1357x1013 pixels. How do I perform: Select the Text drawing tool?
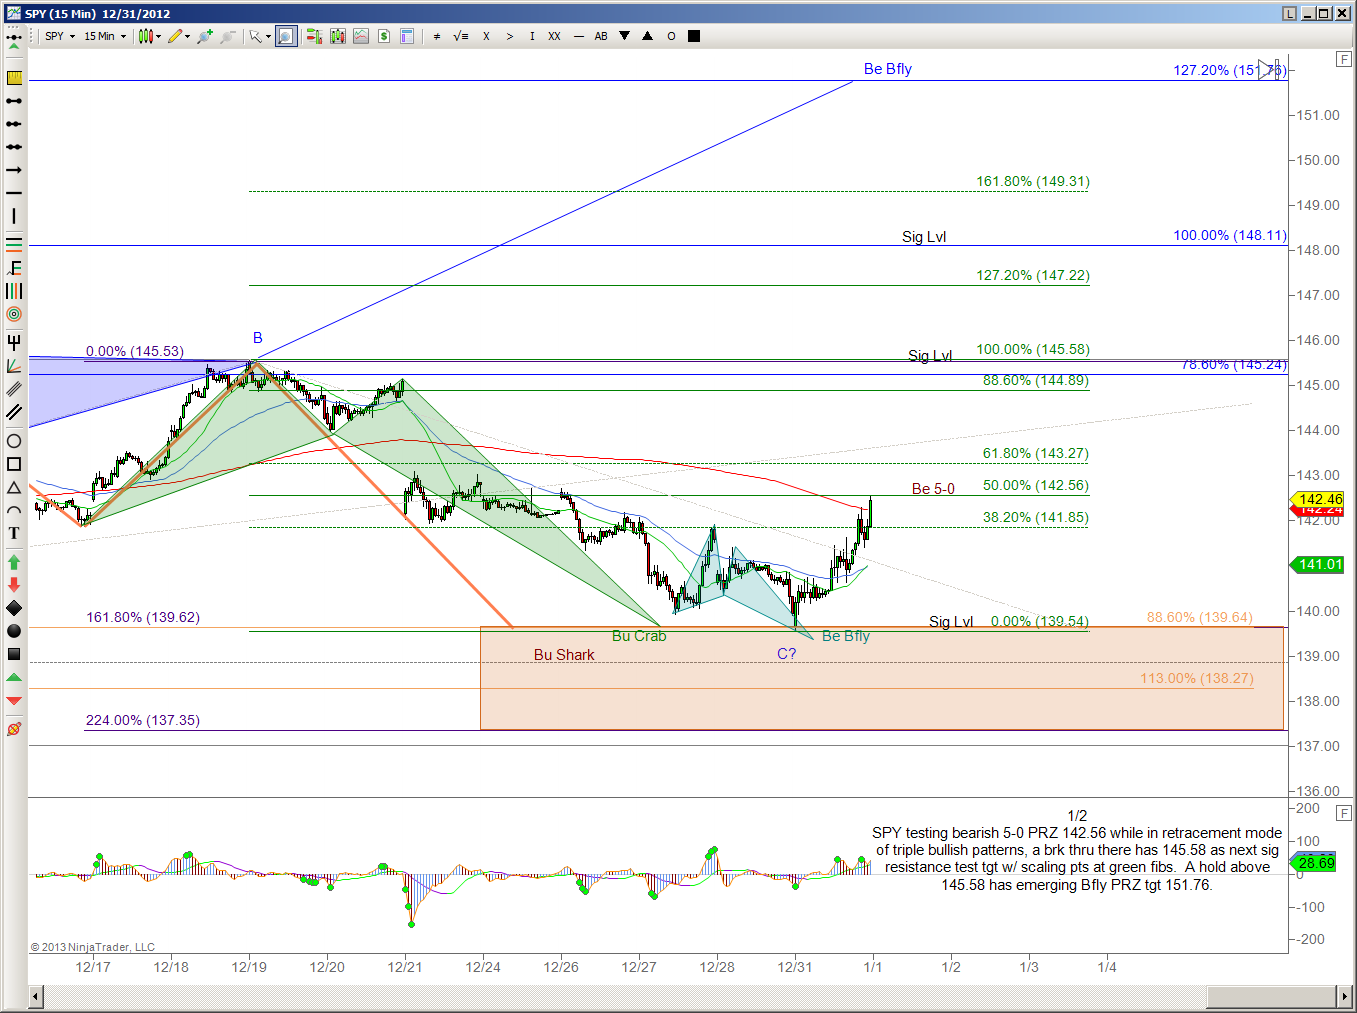[x=14, y=533]
